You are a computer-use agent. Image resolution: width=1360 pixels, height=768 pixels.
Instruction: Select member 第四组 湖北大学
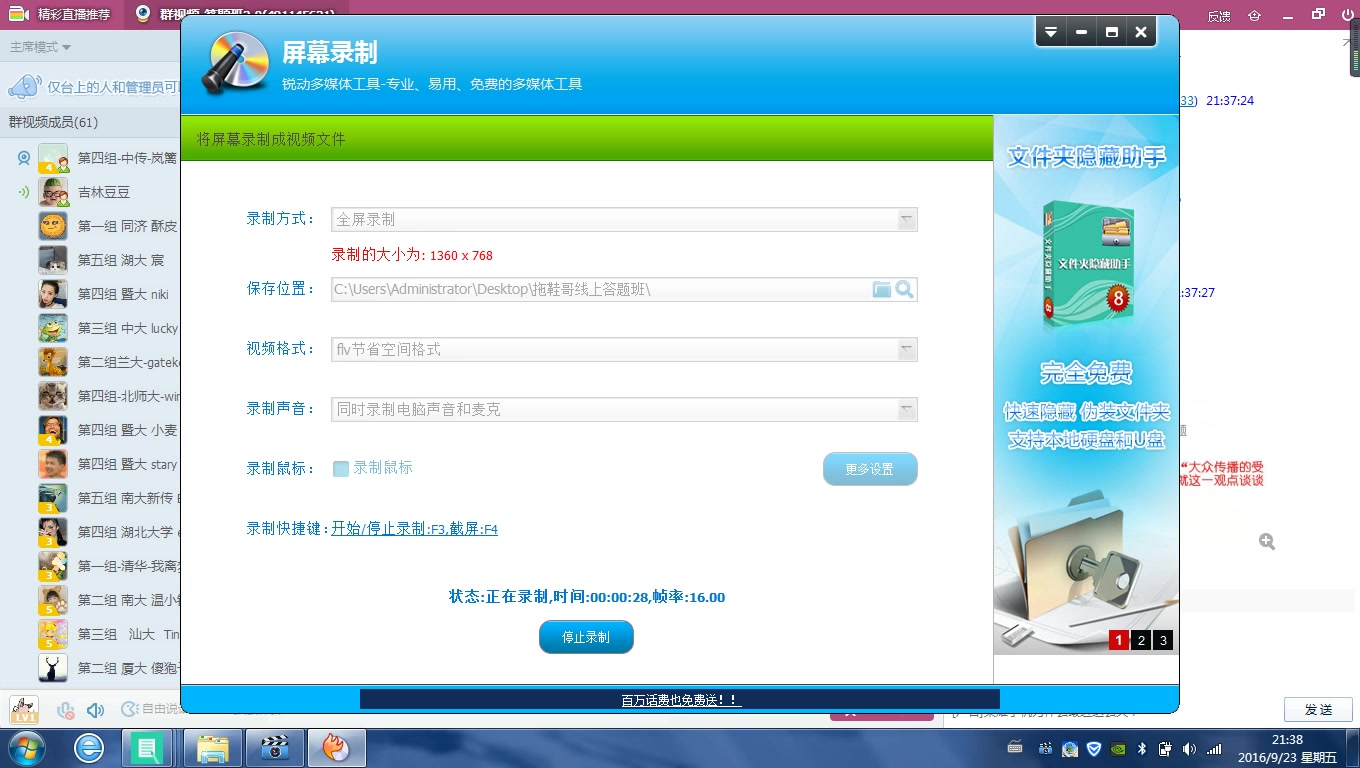(x=90, y=532)
